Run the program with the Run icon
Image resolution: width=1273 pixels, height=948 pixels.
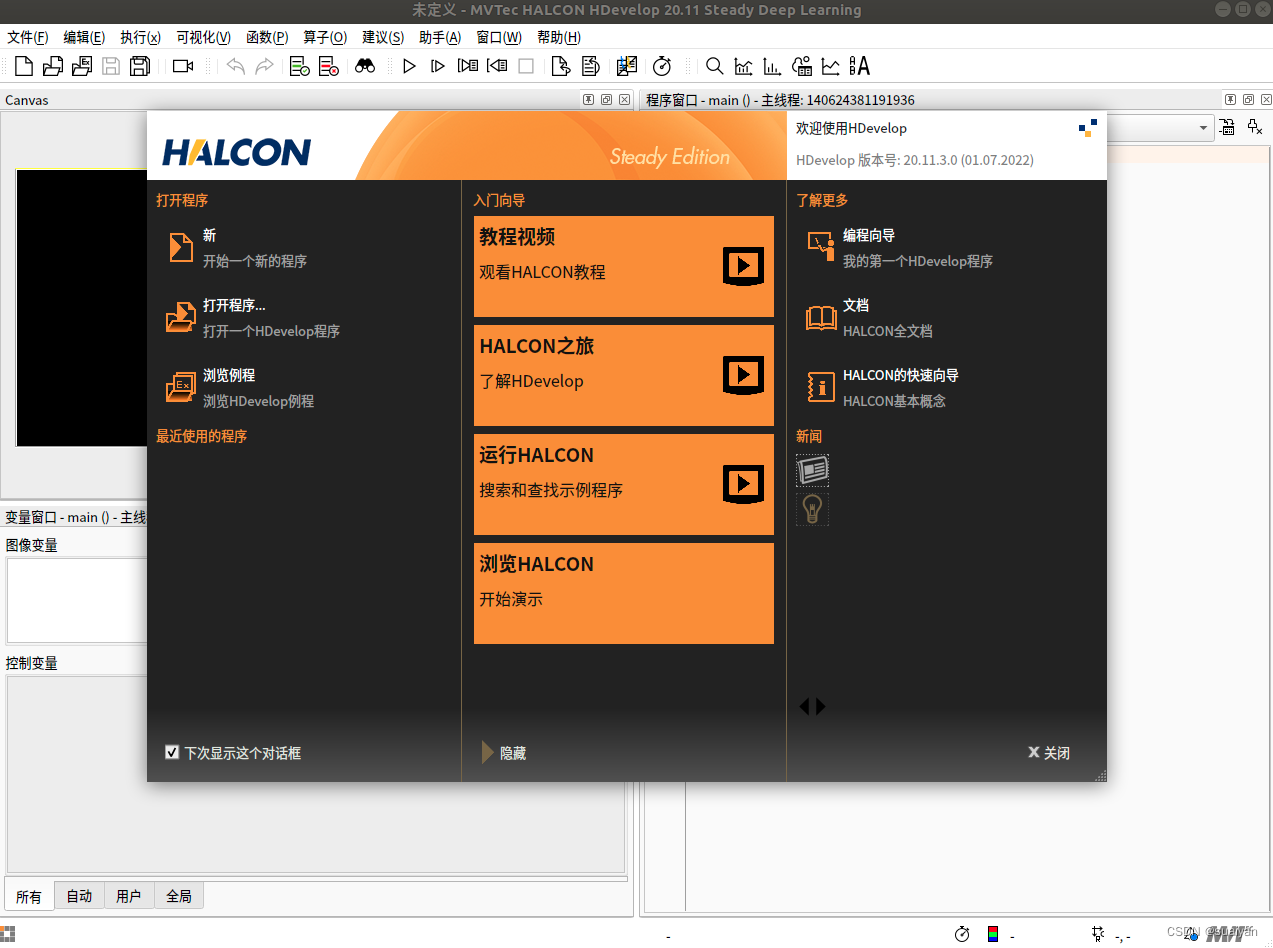[409, 66]
